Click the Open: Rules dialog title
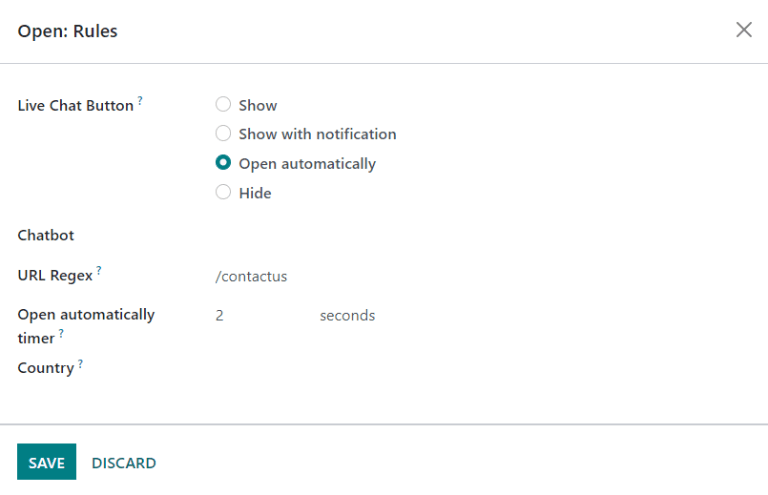This screenshot has height=495, width=768. [67, 31]
